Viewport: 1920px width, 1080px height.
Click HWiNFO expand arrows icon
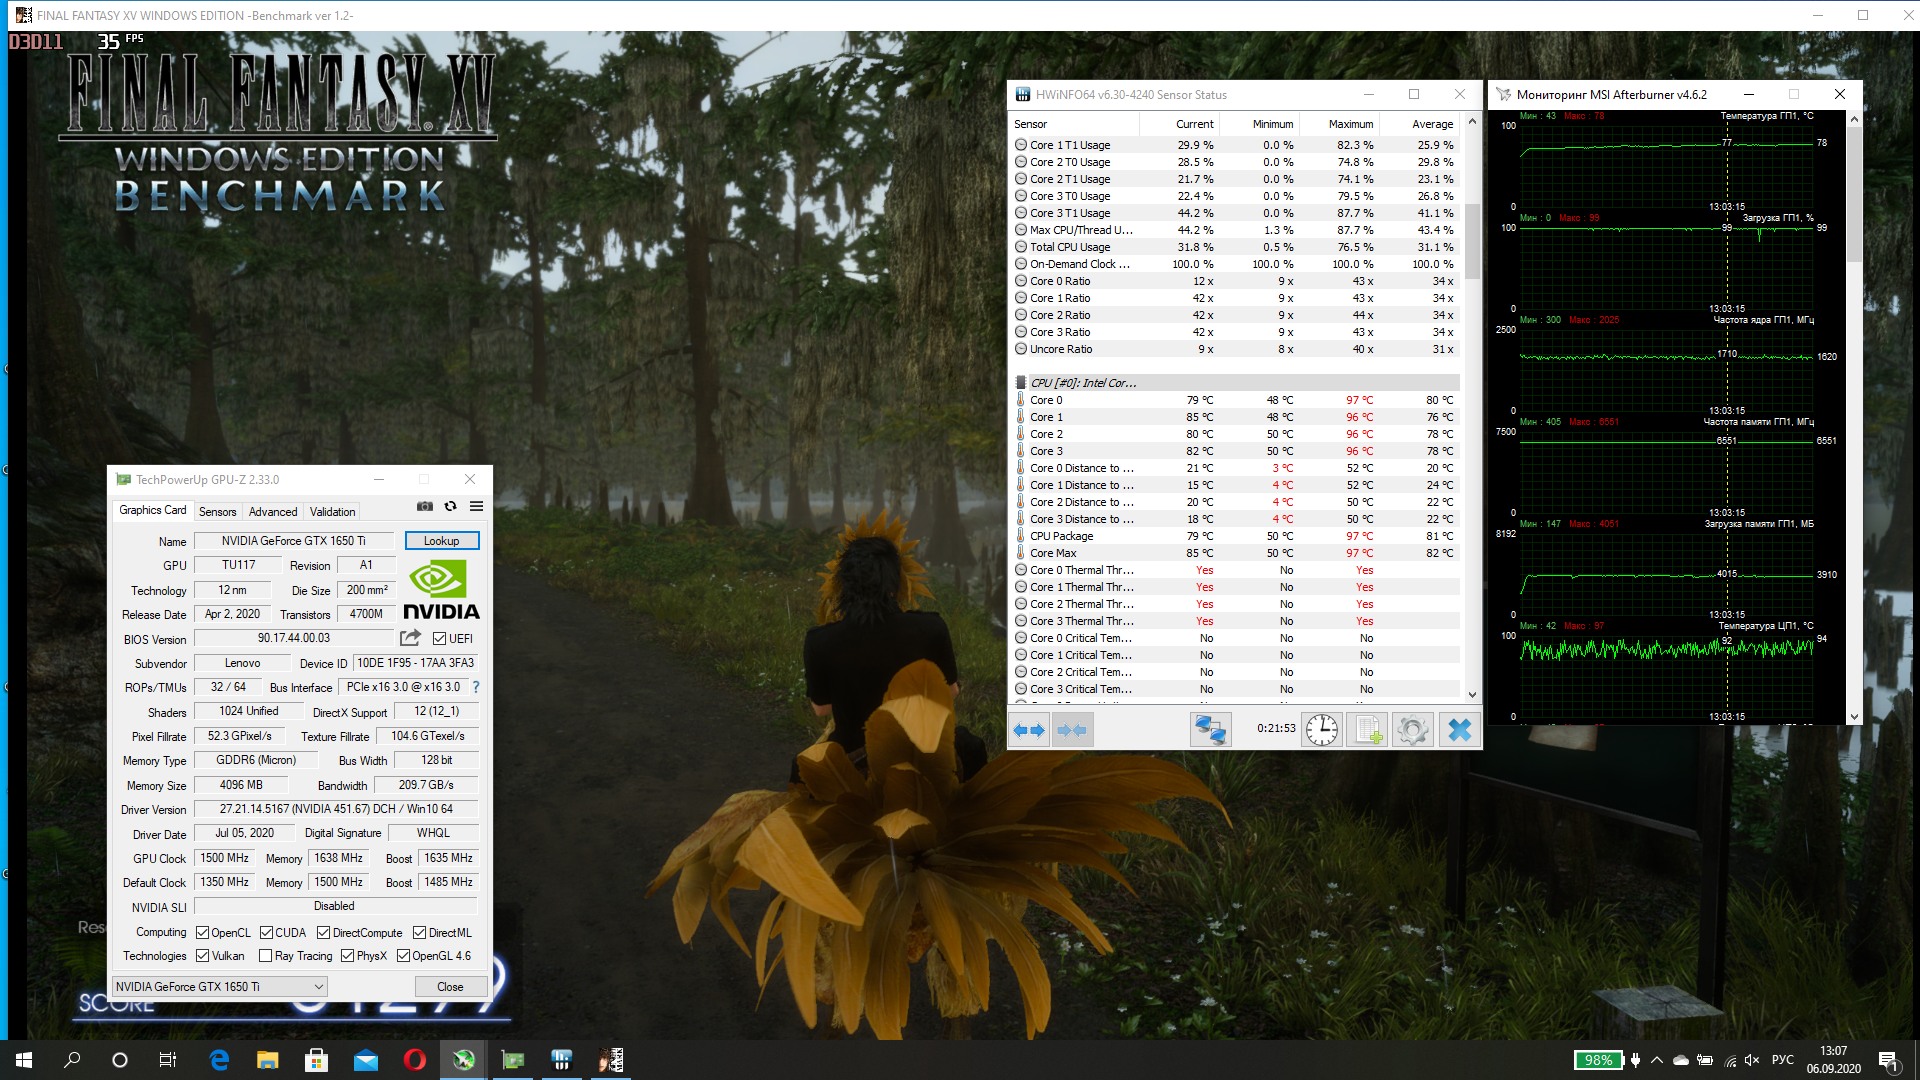pos(1029,730)
